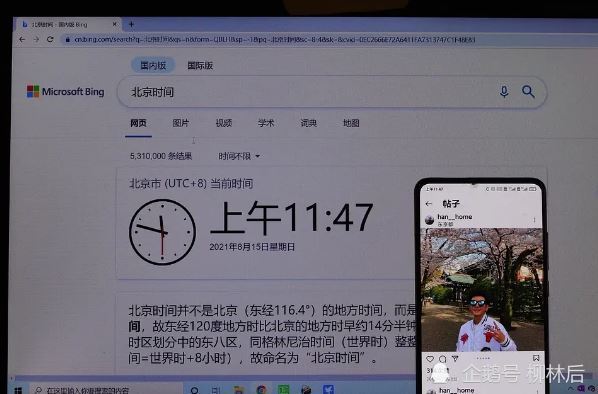This screenshot has height=394, width=598.
Task: Open File Explorer from the taskbar
Action: click(x=239, y=390)
